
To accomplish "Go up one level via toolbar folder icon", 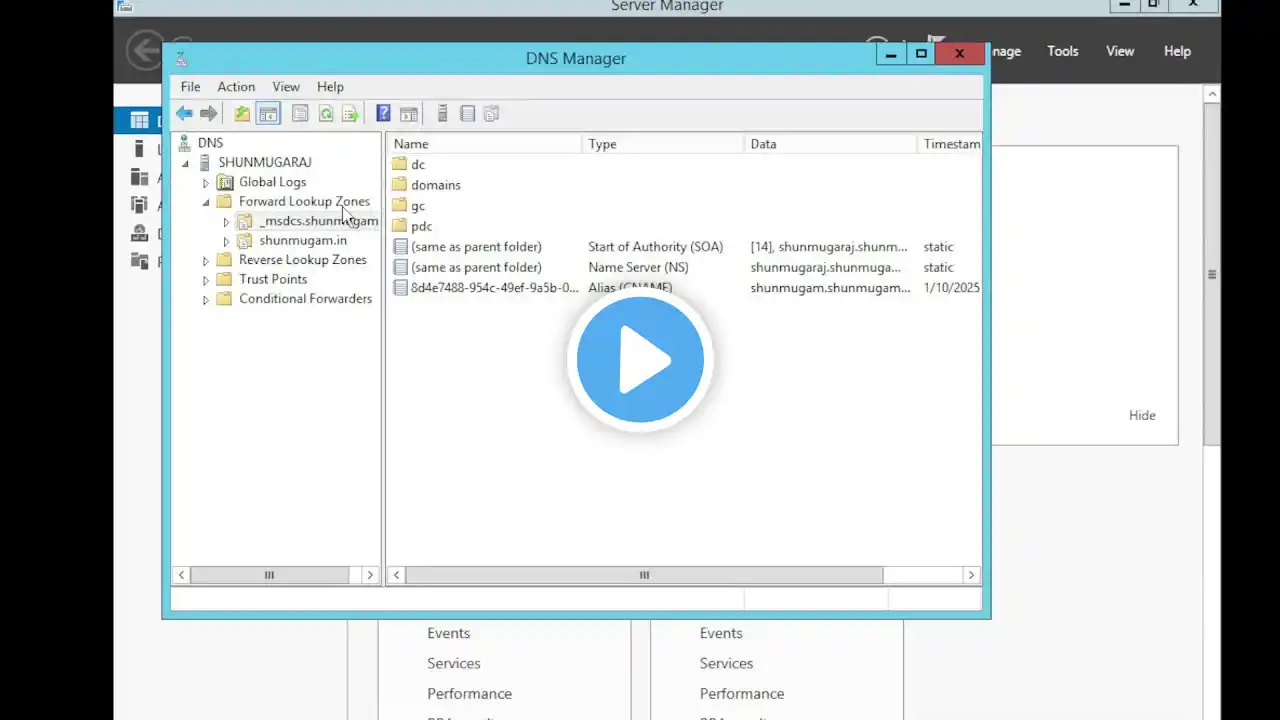I will coord(242,114).
